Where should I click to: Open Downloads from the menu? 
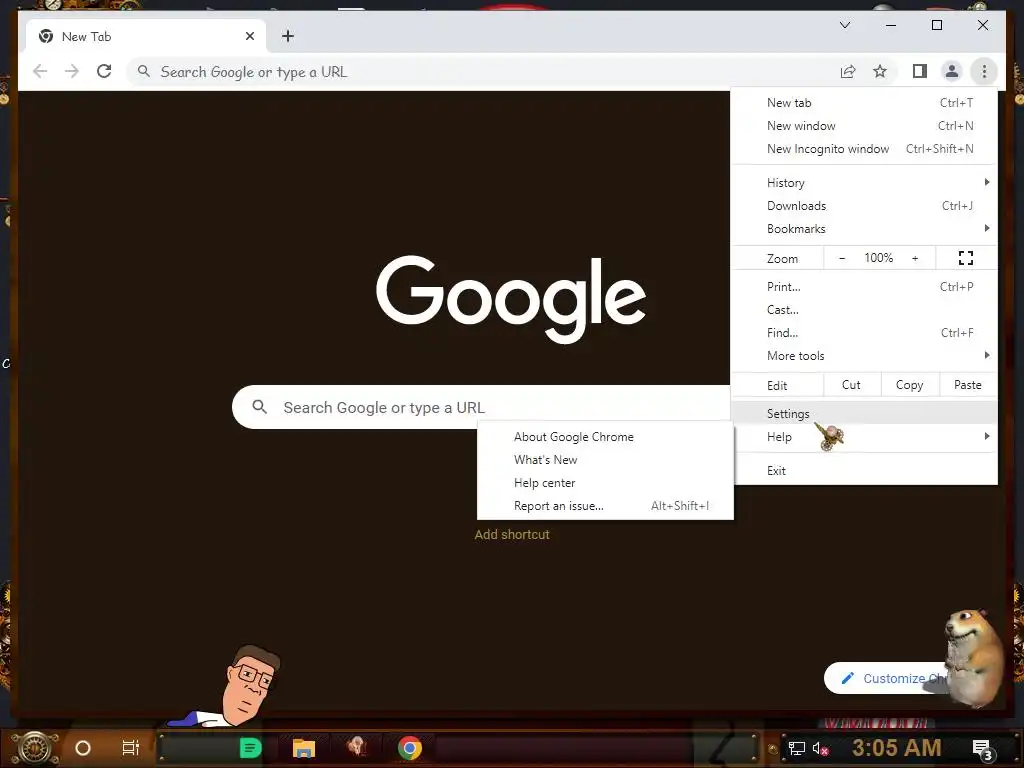coord(864,206)
